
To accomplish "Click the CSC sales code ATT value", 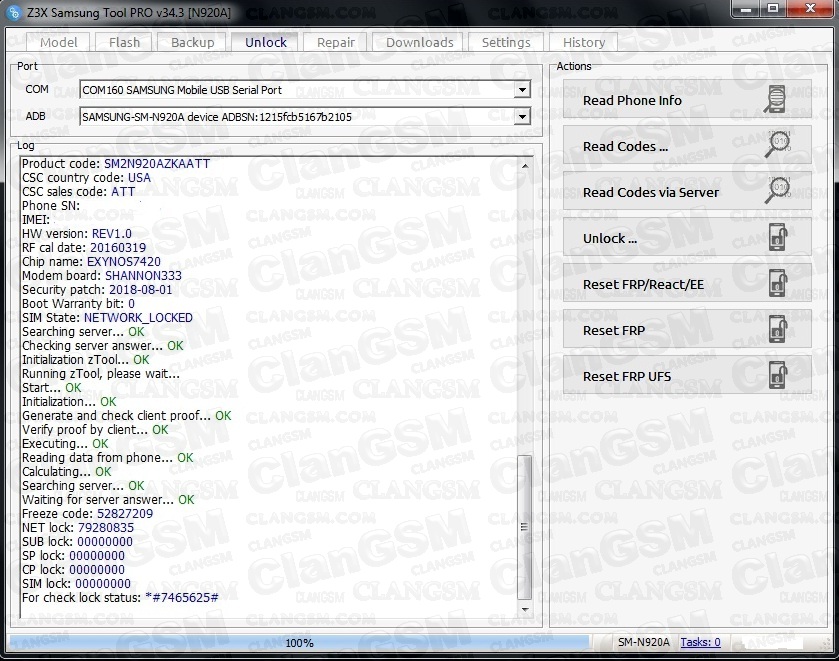I will coord(123,192).
